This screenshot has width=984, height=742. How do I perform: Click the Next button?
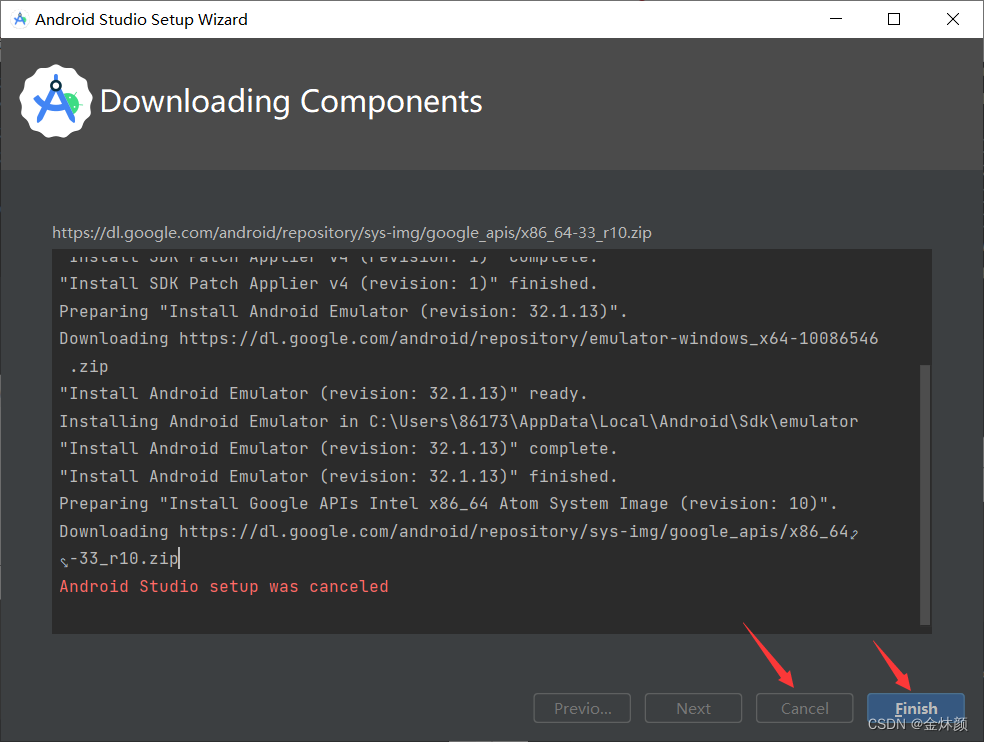(693, 708)
